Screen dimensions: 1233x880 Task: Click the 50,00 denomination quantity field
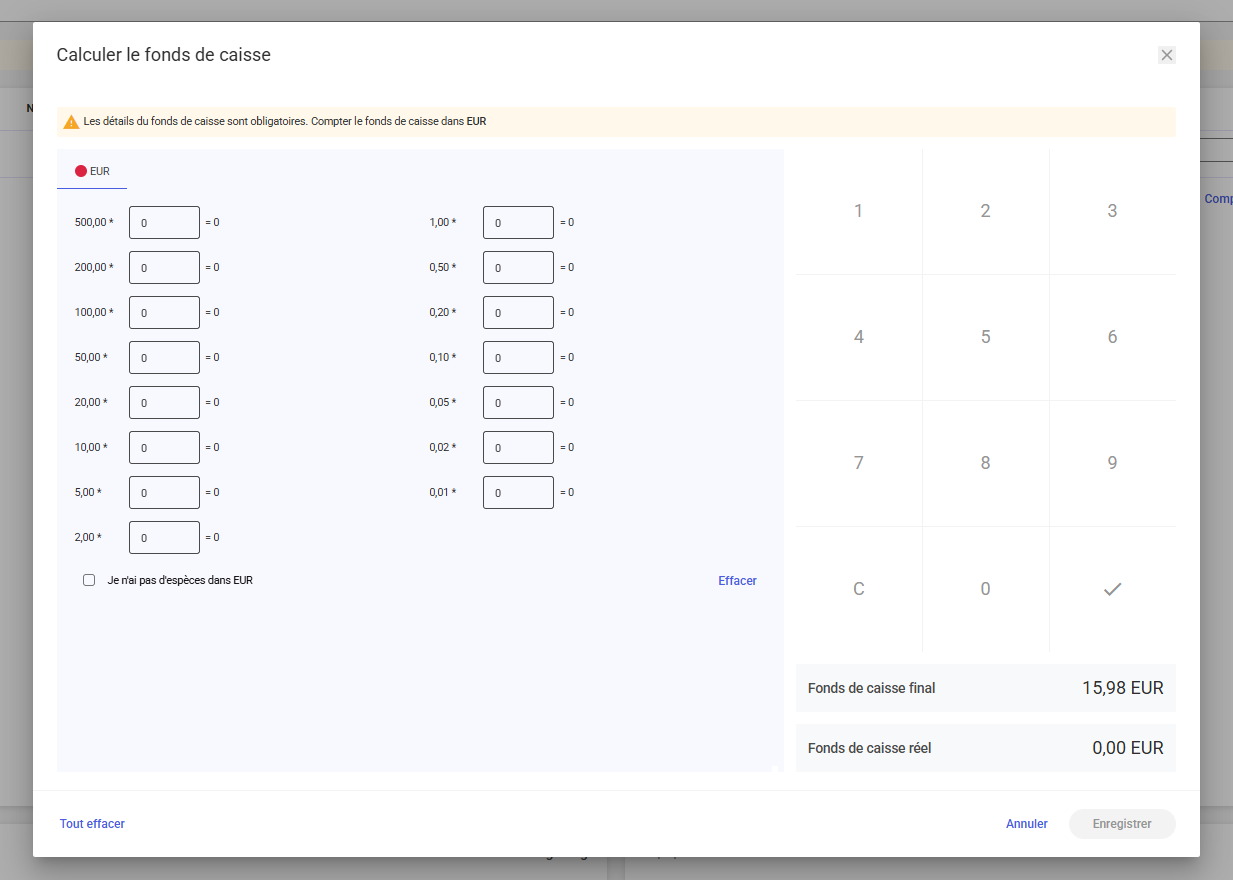tap(164, 357)
